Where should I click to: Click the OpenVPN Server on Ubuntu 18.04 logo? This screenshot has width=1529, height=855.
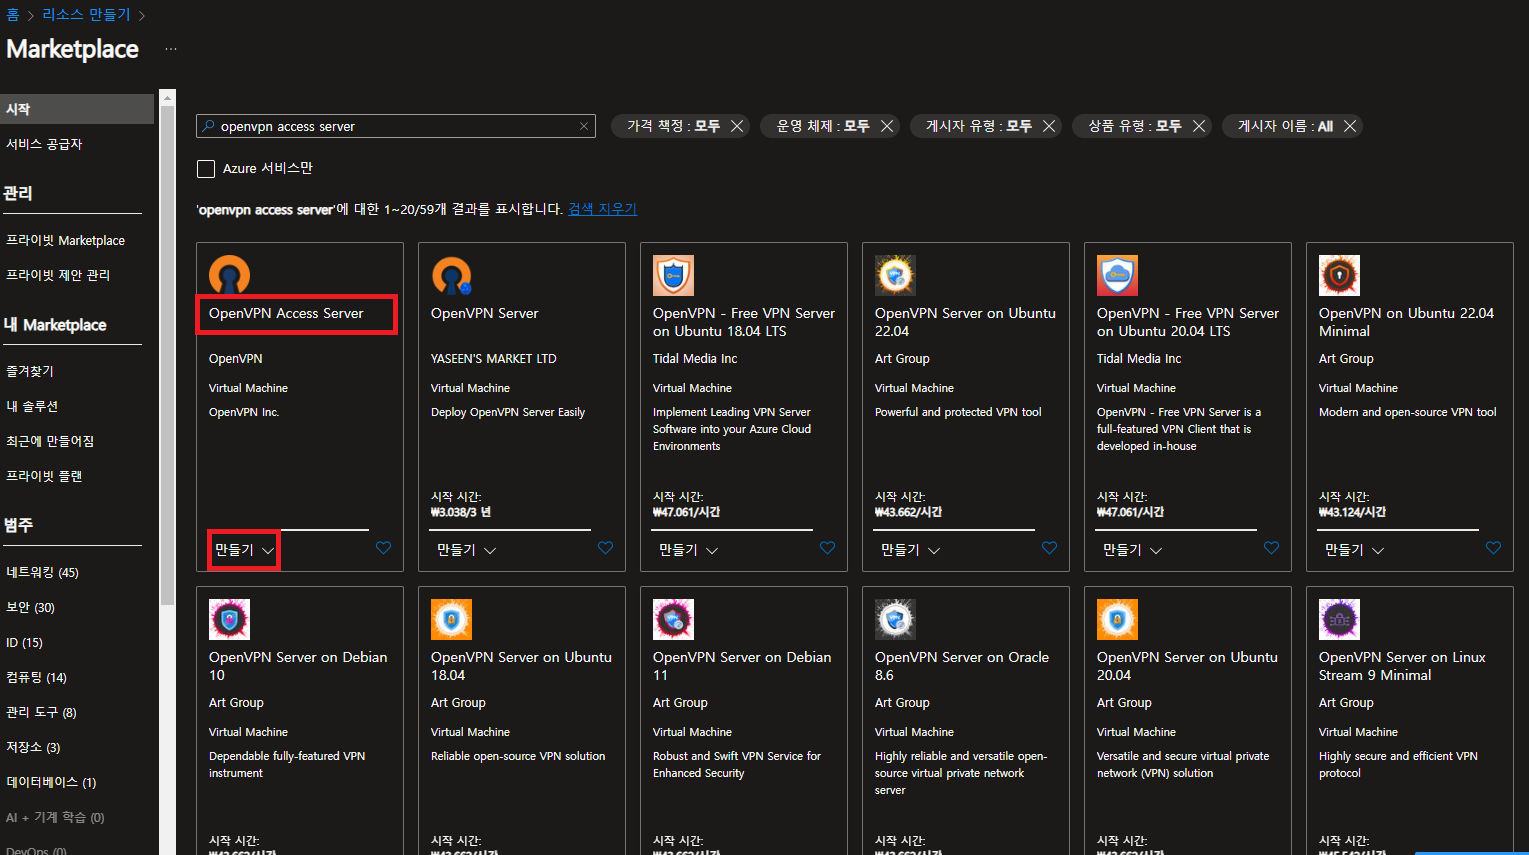tap(451, 619)
